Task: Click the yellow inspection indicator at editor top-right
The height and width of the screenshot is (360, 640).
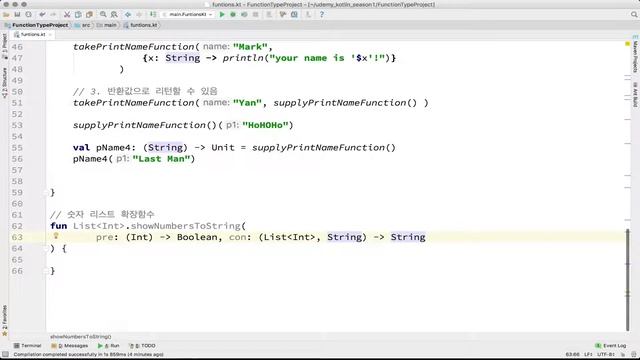Action: [x=628, y=44]
